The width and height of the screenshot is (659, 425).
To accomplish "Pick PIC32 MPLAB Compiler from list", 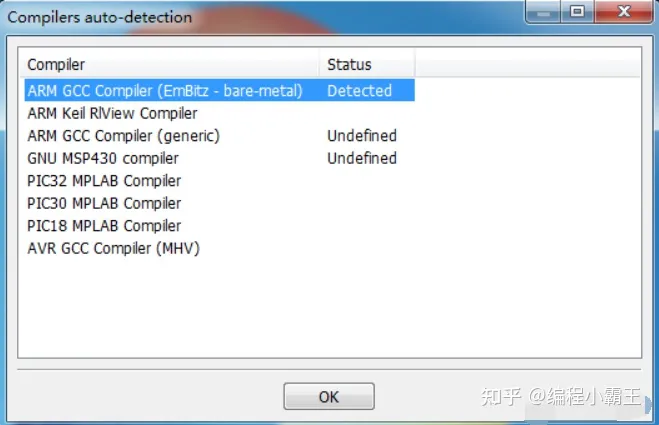I will [104, 181].
